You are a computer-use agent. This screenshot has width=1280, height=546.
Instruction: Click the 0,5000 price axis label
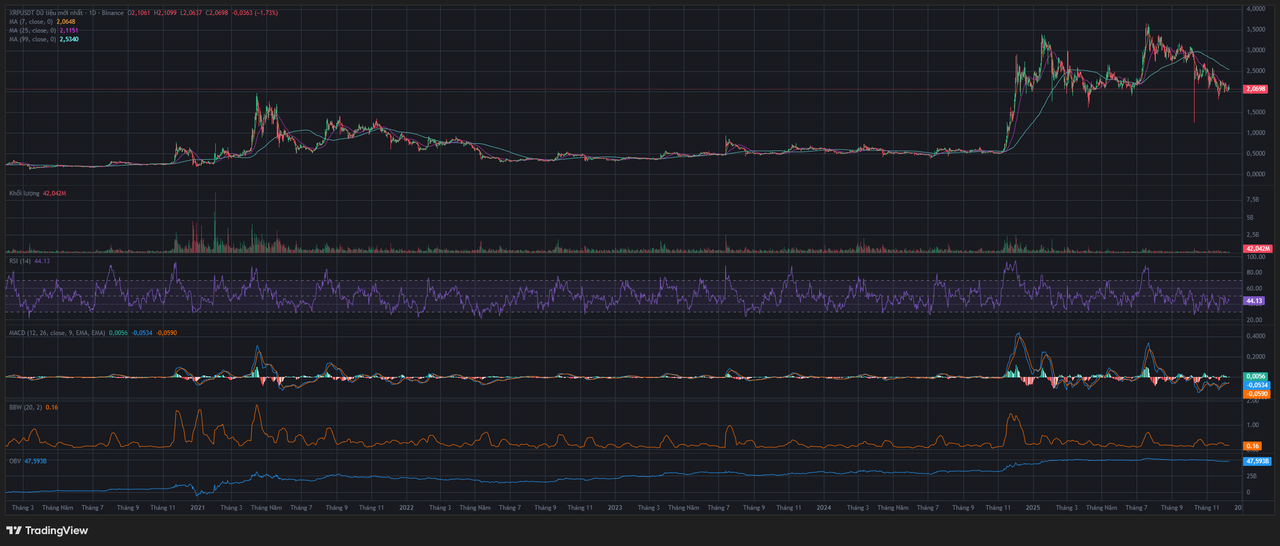click(1255, 152)
